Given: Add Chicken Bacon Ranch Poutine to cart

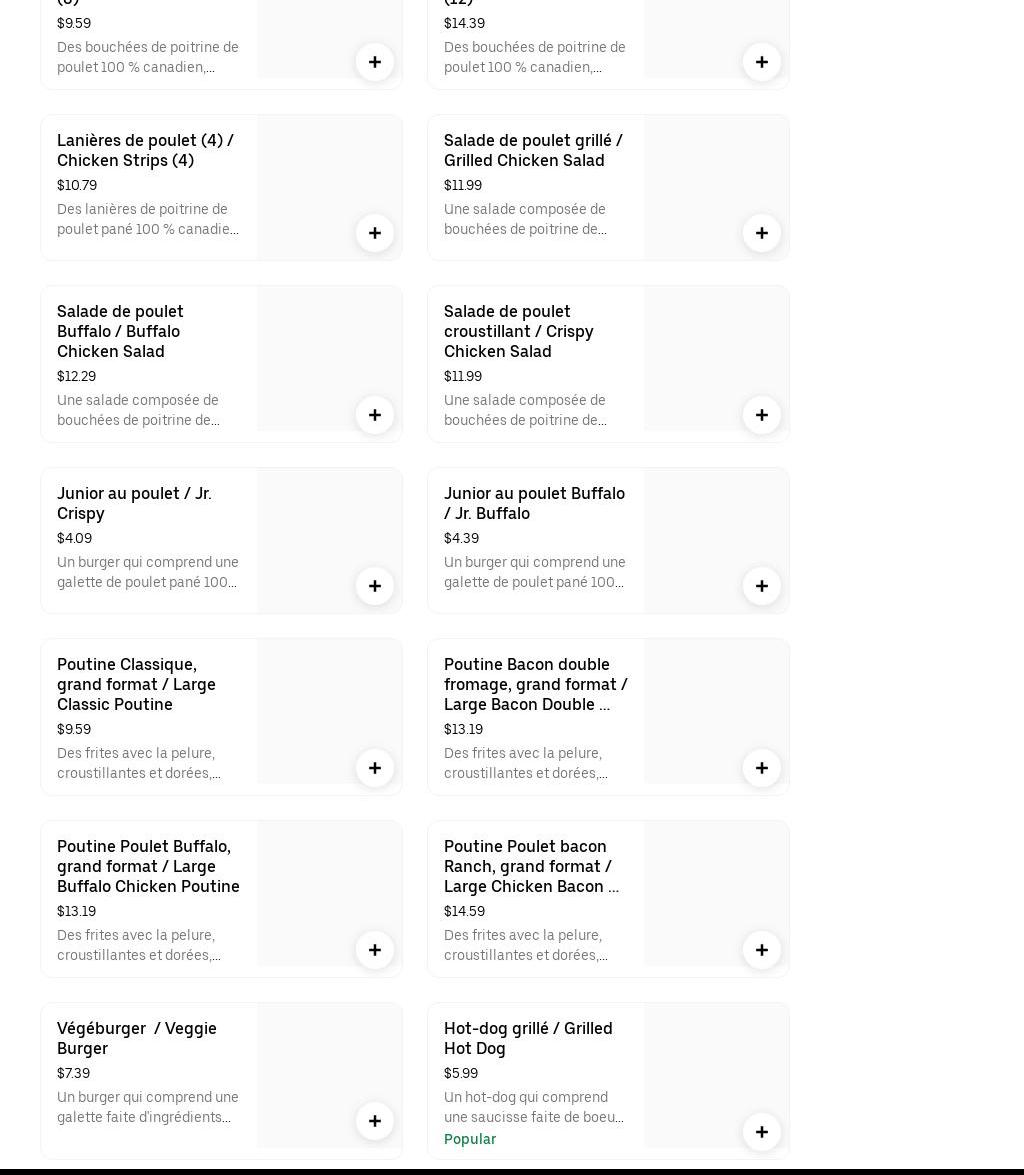Looking at the screenshot, I should tap(762, 950).
